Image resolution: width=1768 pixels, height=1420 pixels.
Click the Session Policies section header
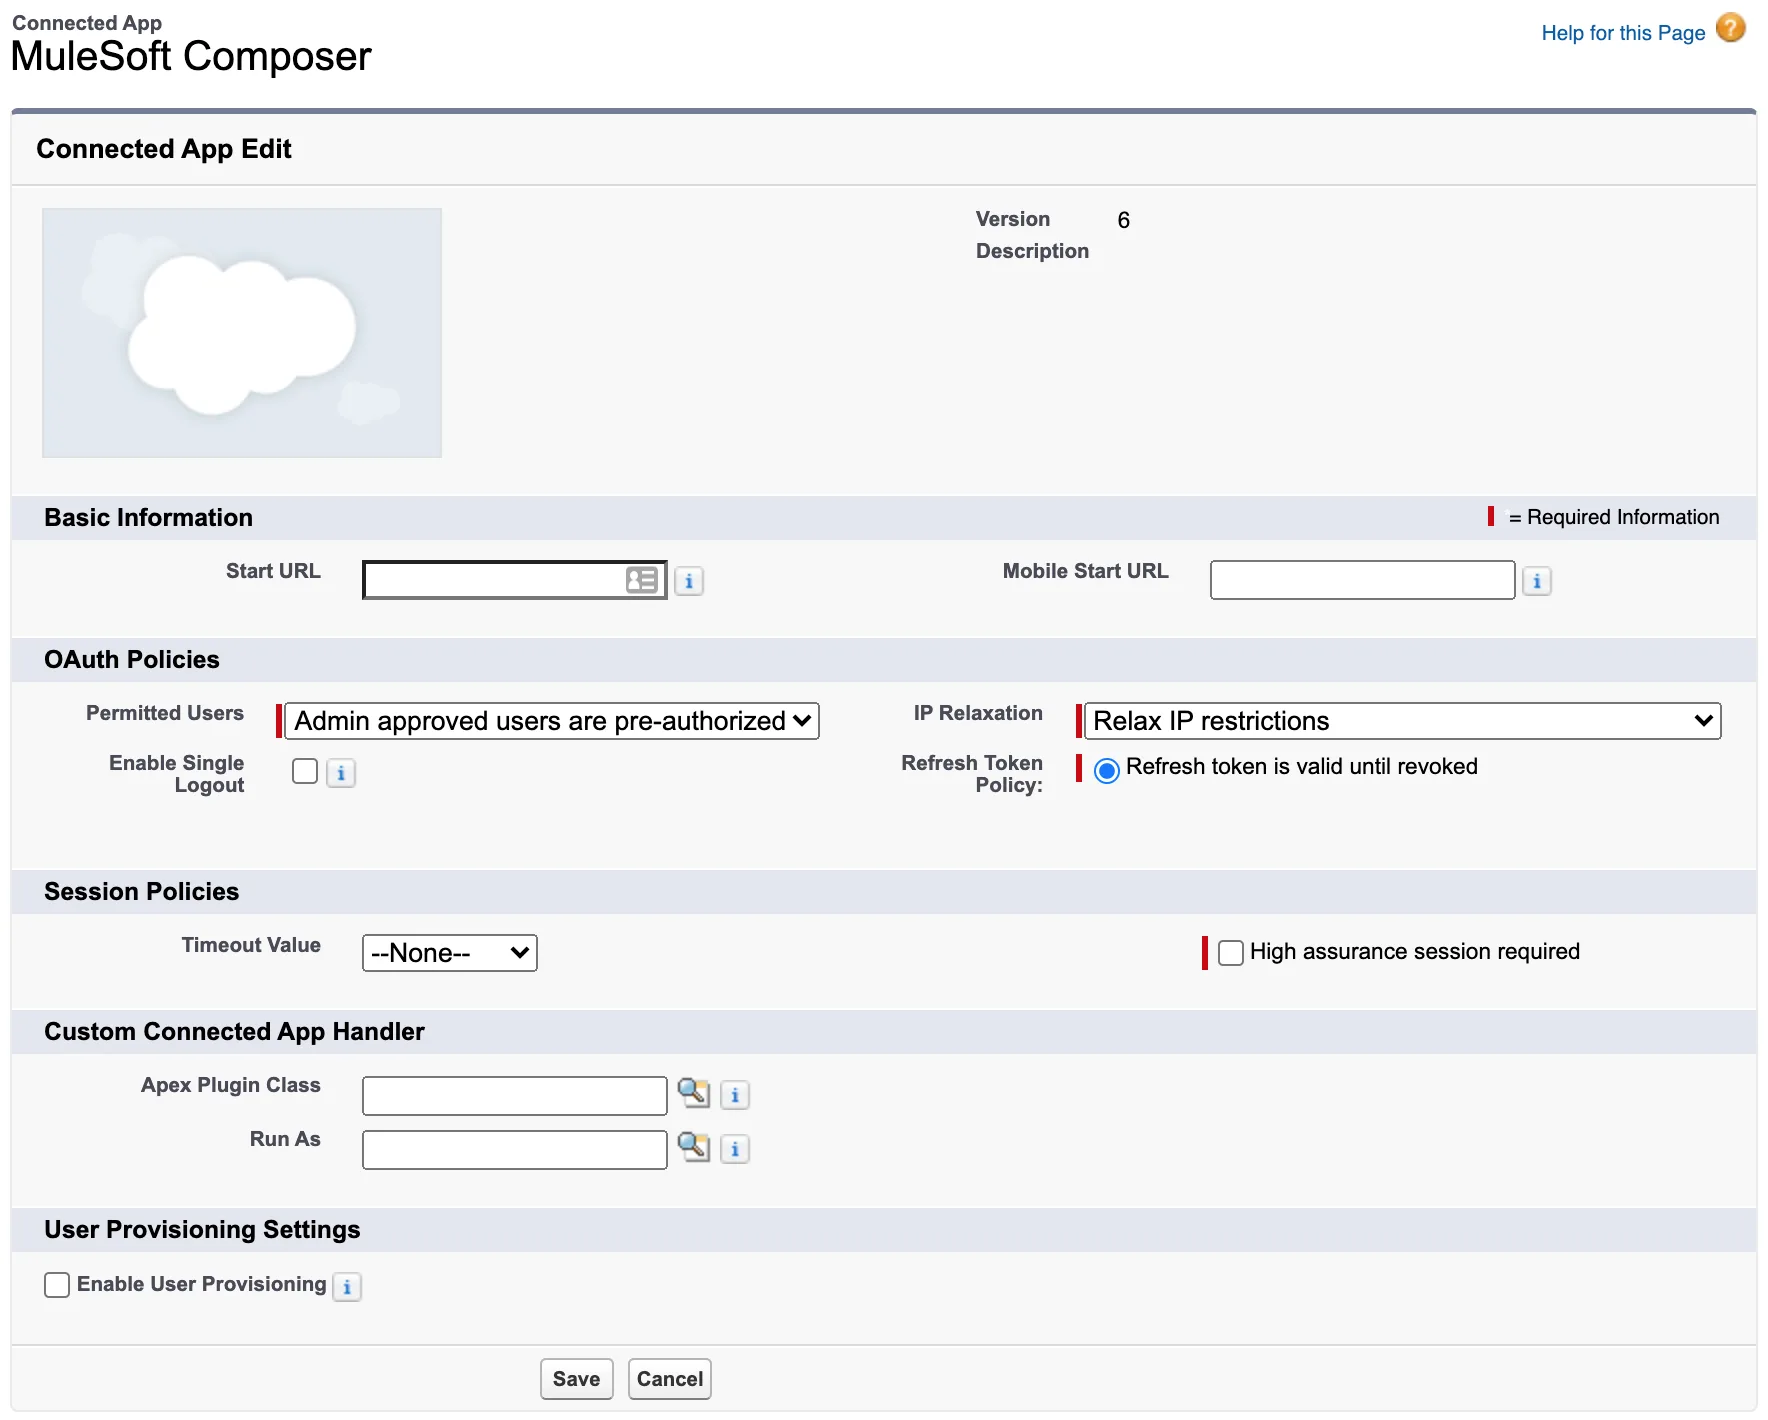(x=141, y=891)
